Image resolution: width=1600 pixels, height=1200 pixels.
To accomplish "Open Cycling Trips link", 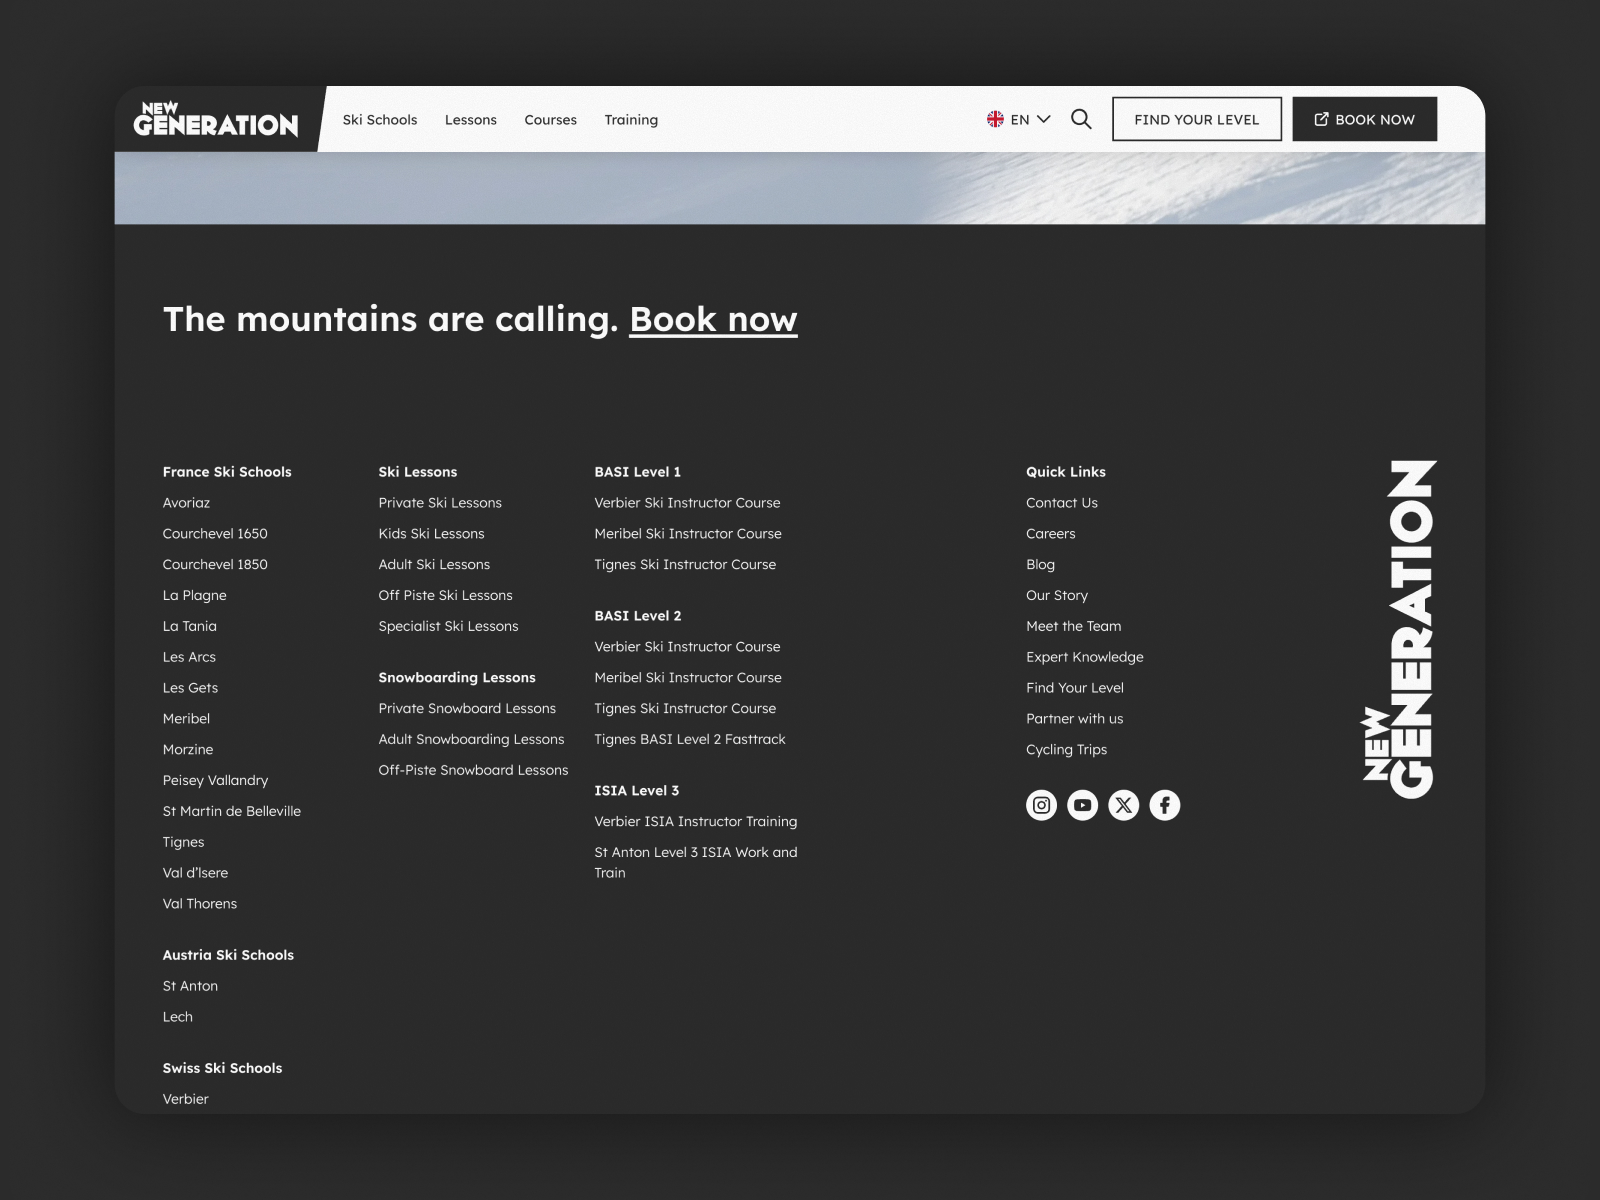I will pos(1067,750).
